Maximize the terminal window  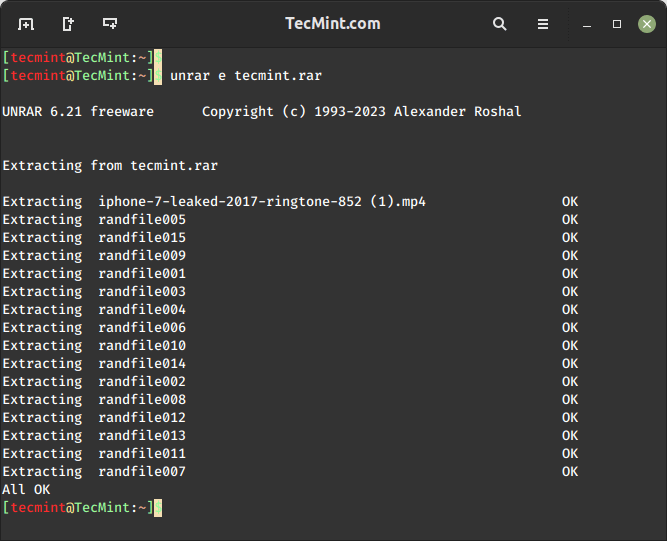tap(617, 24)
